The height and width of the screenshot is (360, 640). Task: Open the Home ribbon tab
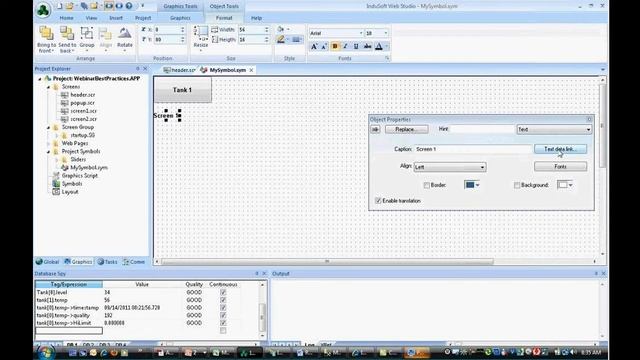(x=67, y=18)
